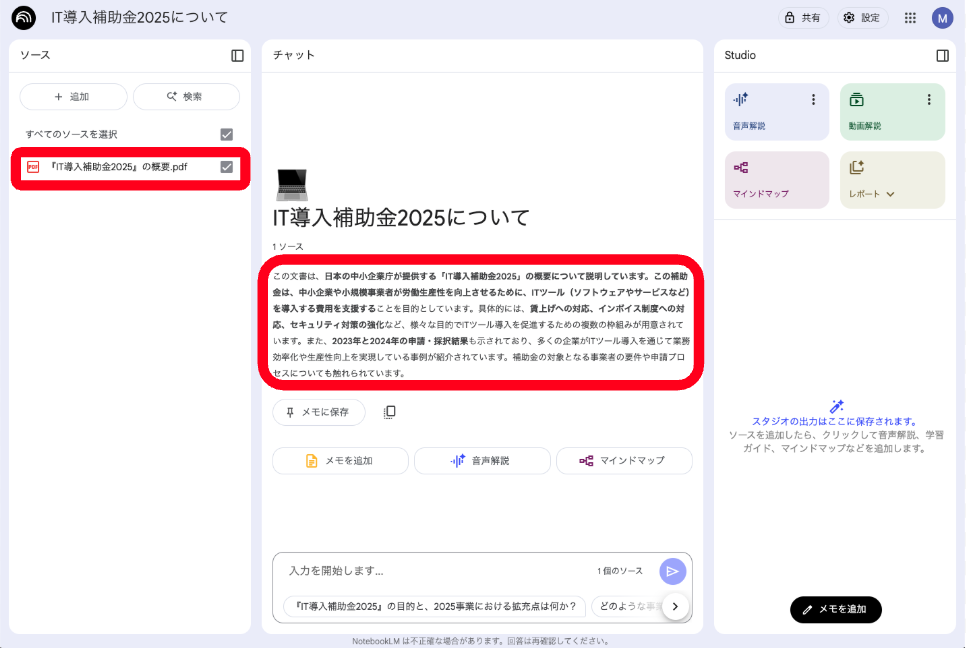Collapse the Studio panel with its panel icon
The width and height of the screenshot is (966, 648).
tap(942, 55)
